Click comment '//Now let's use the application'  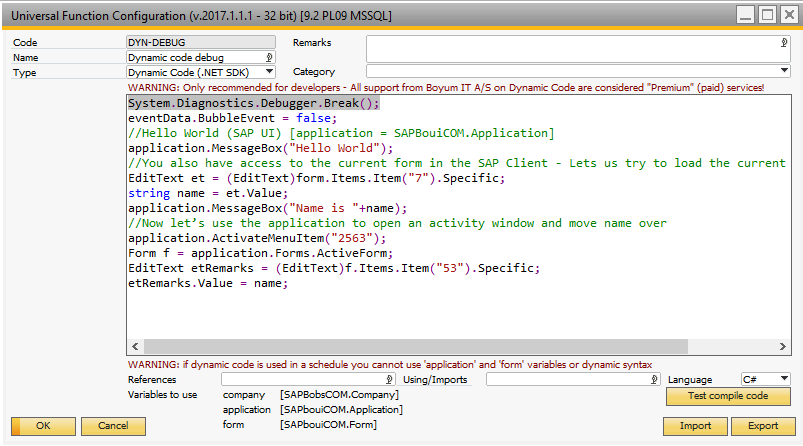(397, 223)
